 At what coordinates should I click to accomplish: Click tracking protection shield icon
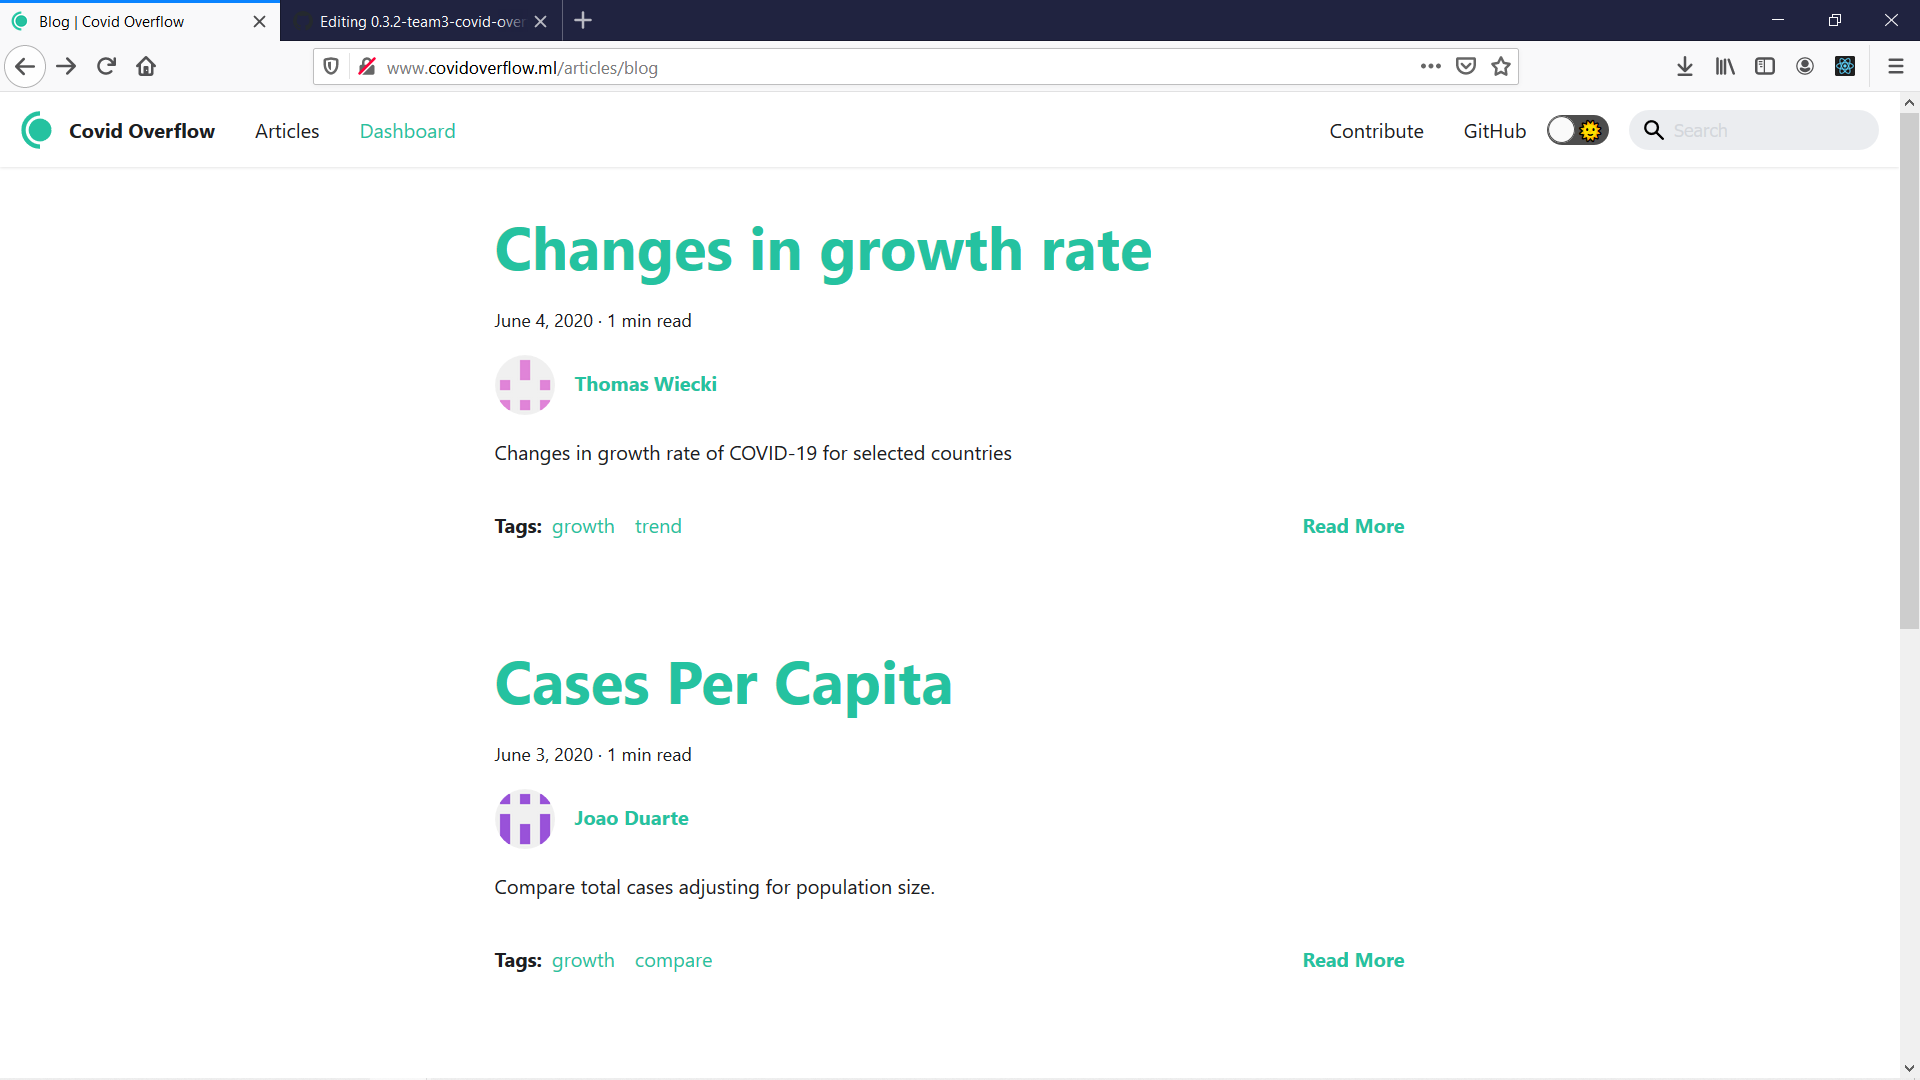331,67
